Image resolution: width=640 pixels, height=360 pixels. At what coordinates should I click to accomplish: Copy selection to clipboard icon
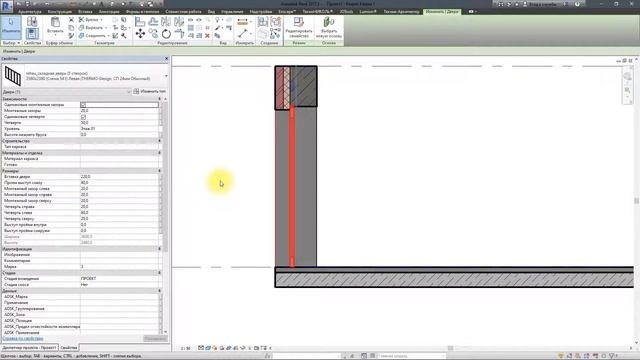71,28
